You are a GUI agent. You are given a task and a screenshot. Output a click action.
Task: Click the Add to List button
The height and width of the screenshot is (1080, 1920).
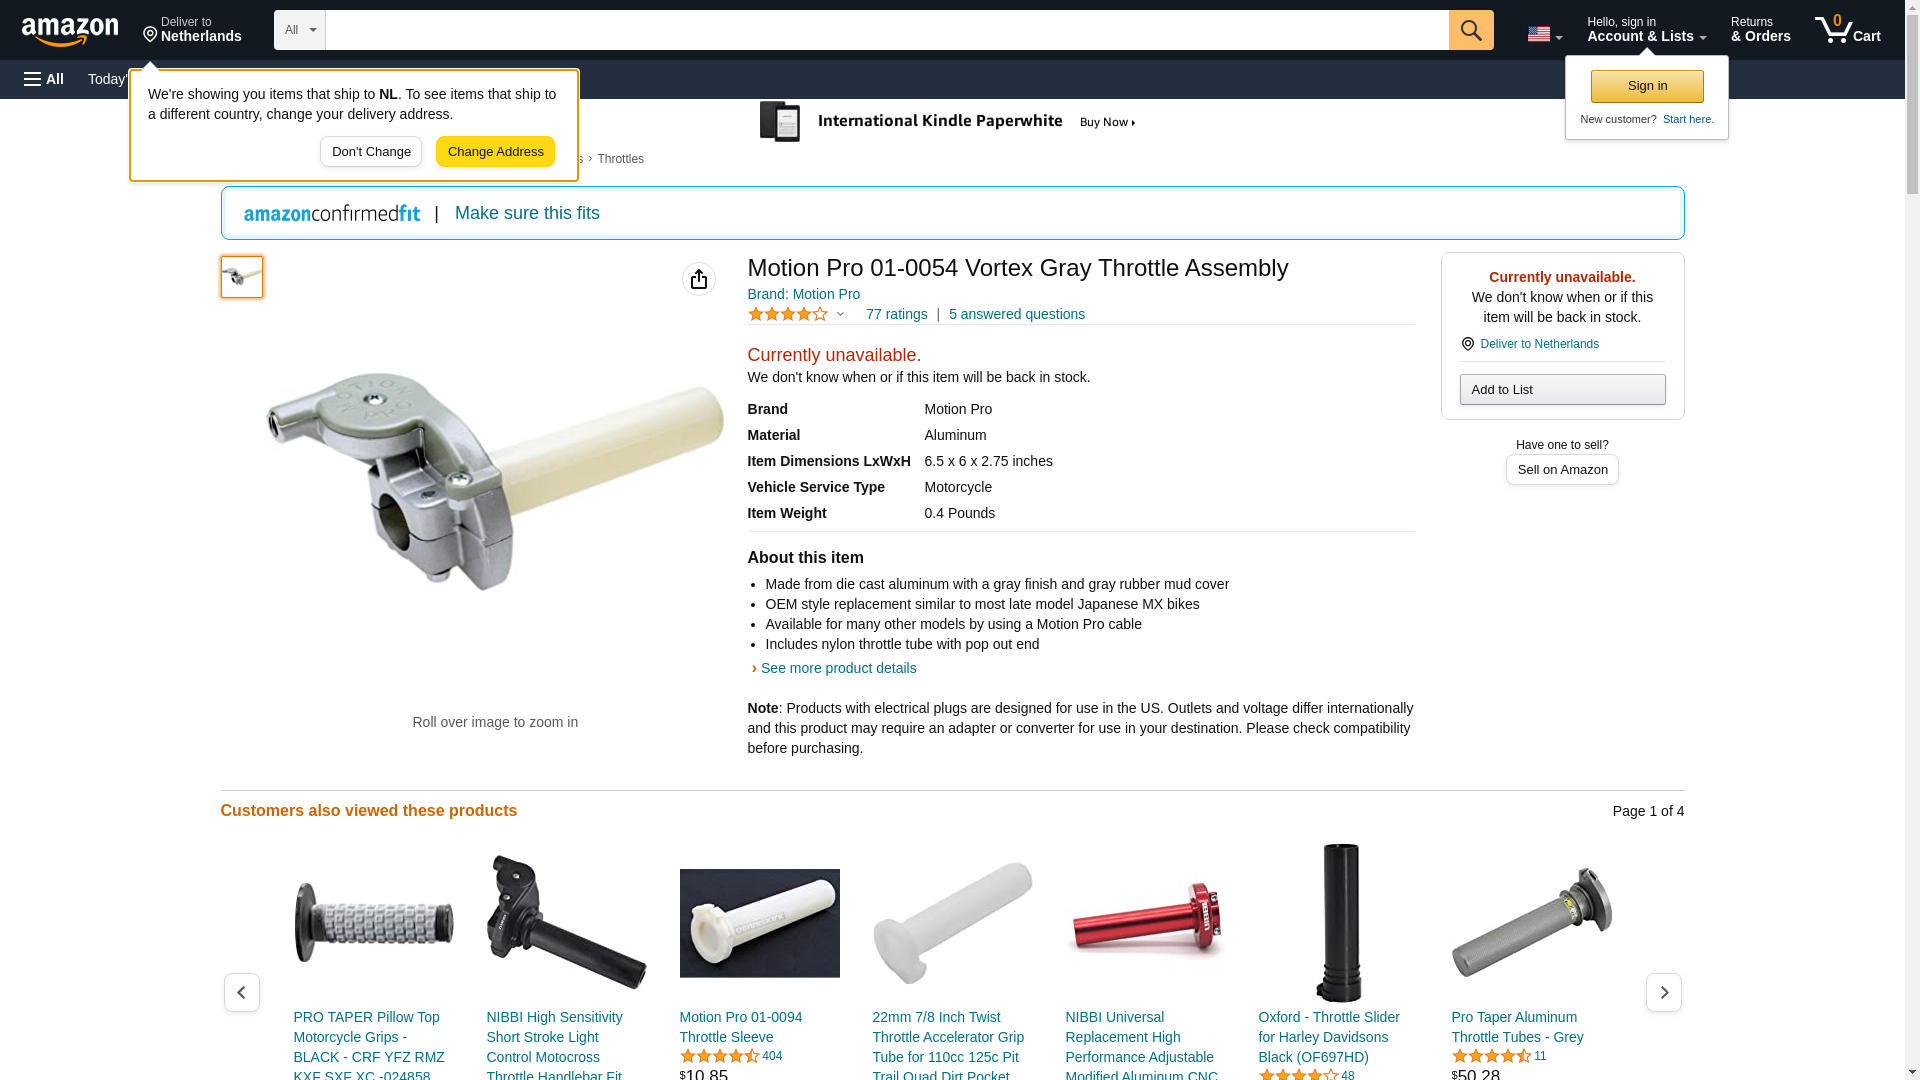(x=1562, y=389)
